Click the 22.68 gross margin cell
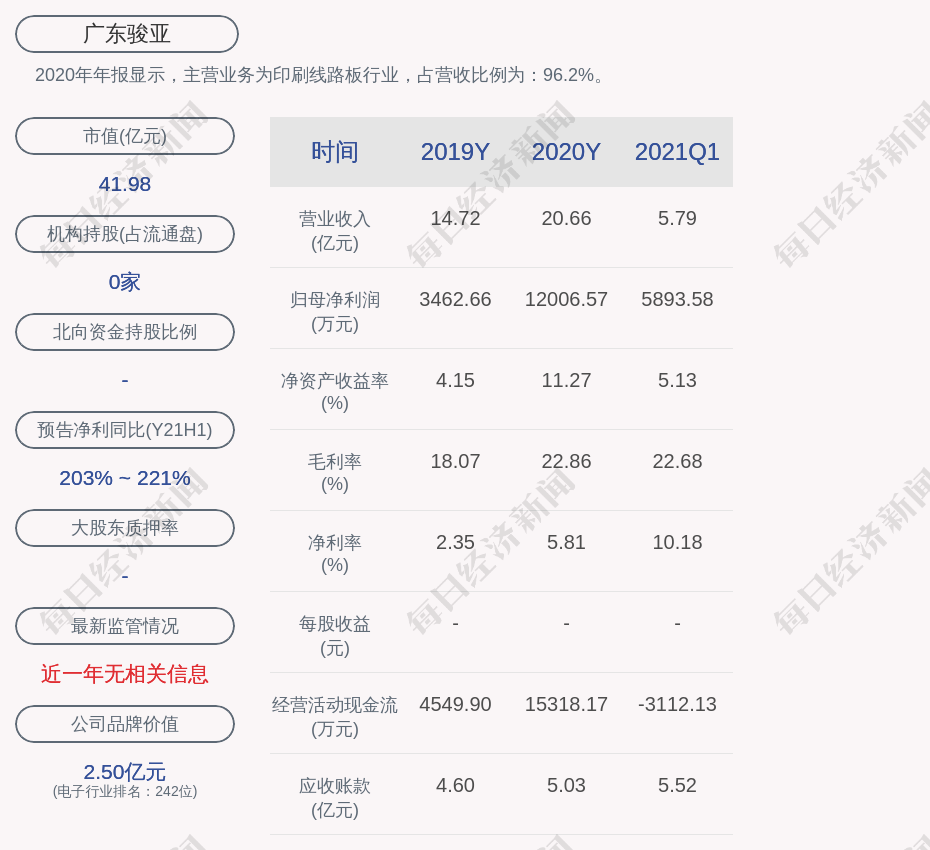 (677, 461)
